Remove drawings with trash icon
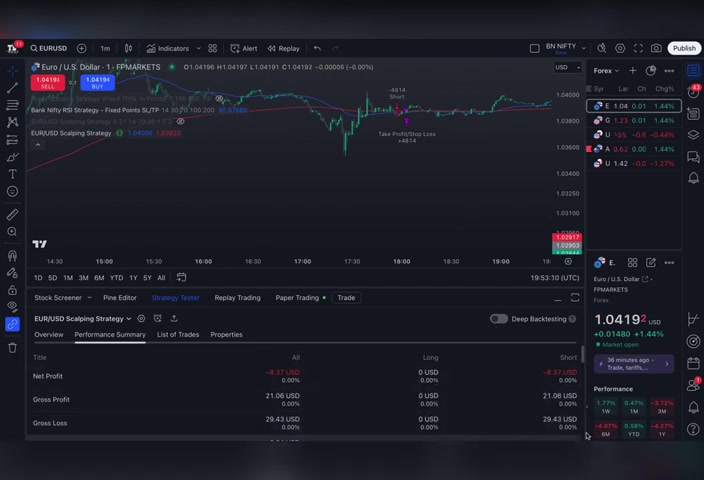Image resolution: width=704 pixels, height=480 pixels. (x=12, y=348)
